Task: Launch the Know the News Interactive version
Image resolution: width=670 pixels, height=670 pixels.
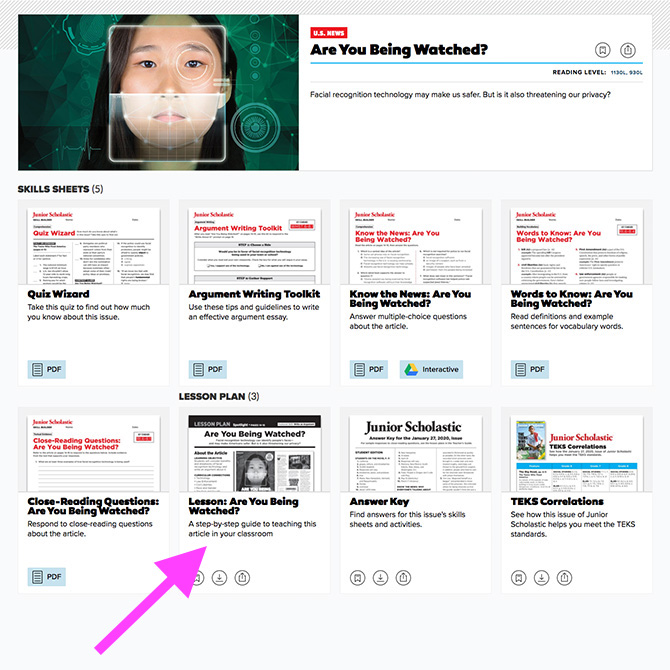Action: [x=431, y=369]
